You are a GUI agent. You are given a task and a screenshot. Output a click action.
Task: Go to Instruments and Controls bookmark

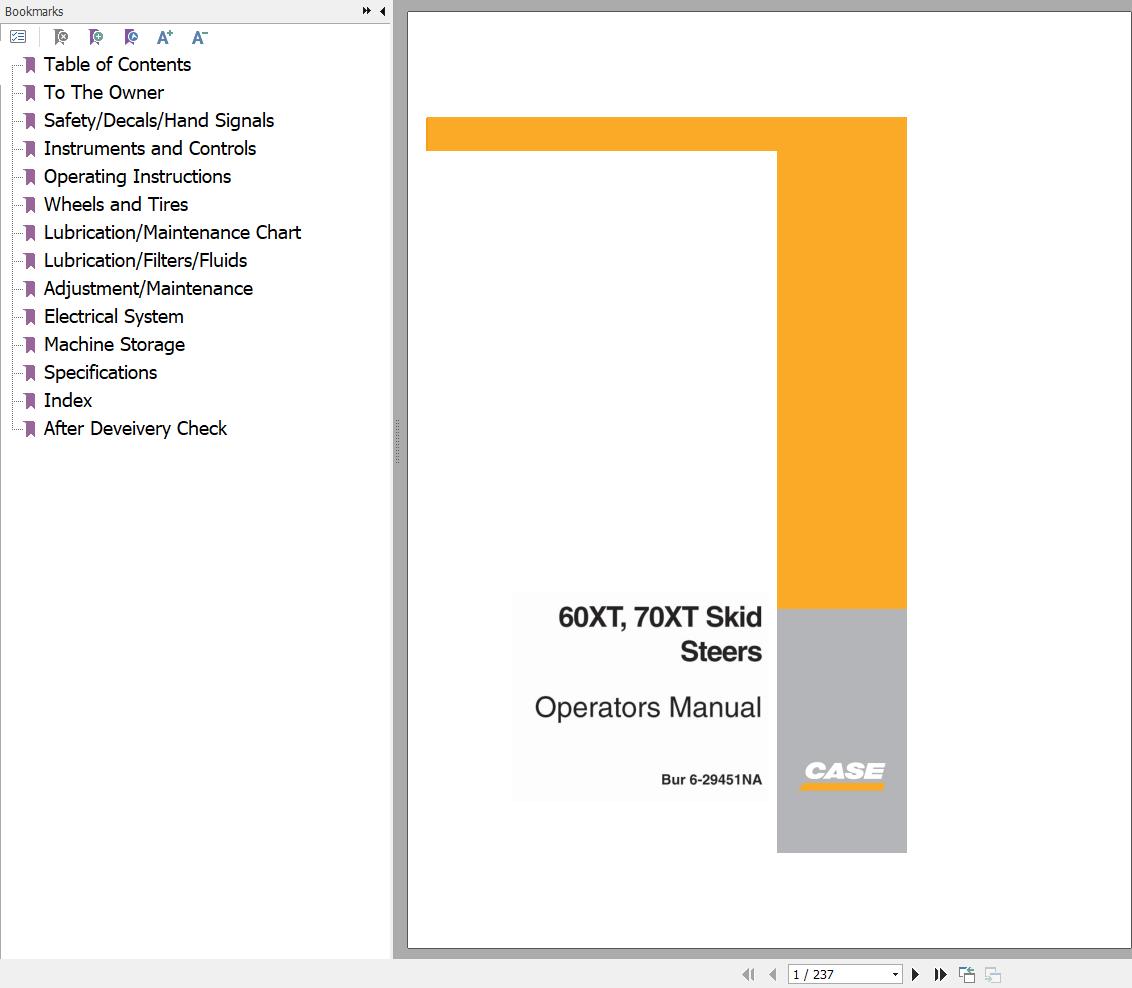point(149,148)
